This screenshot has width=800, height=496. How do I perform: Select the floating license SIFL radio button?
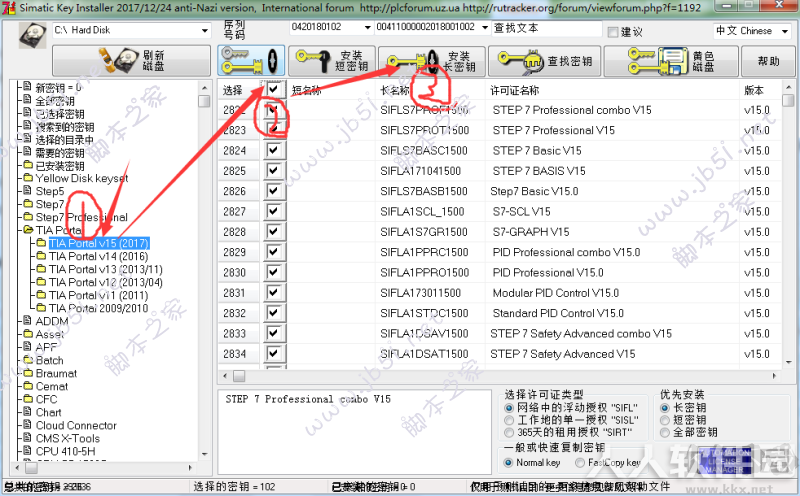click(x=509, y=408)
